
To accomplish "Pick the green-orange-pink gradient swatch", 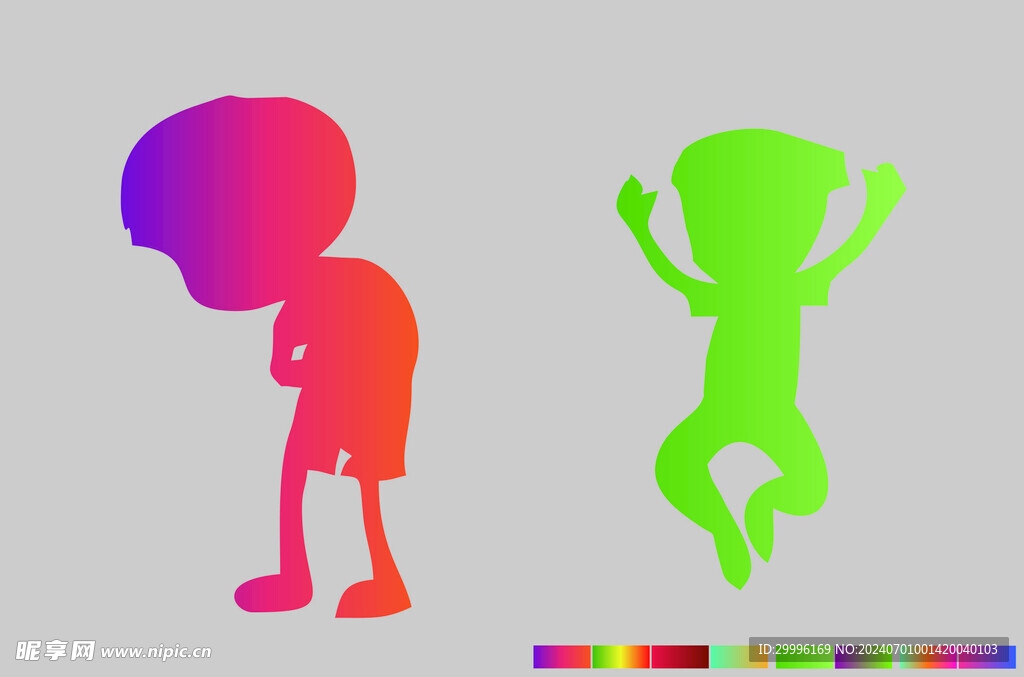I will pos(927,665).
